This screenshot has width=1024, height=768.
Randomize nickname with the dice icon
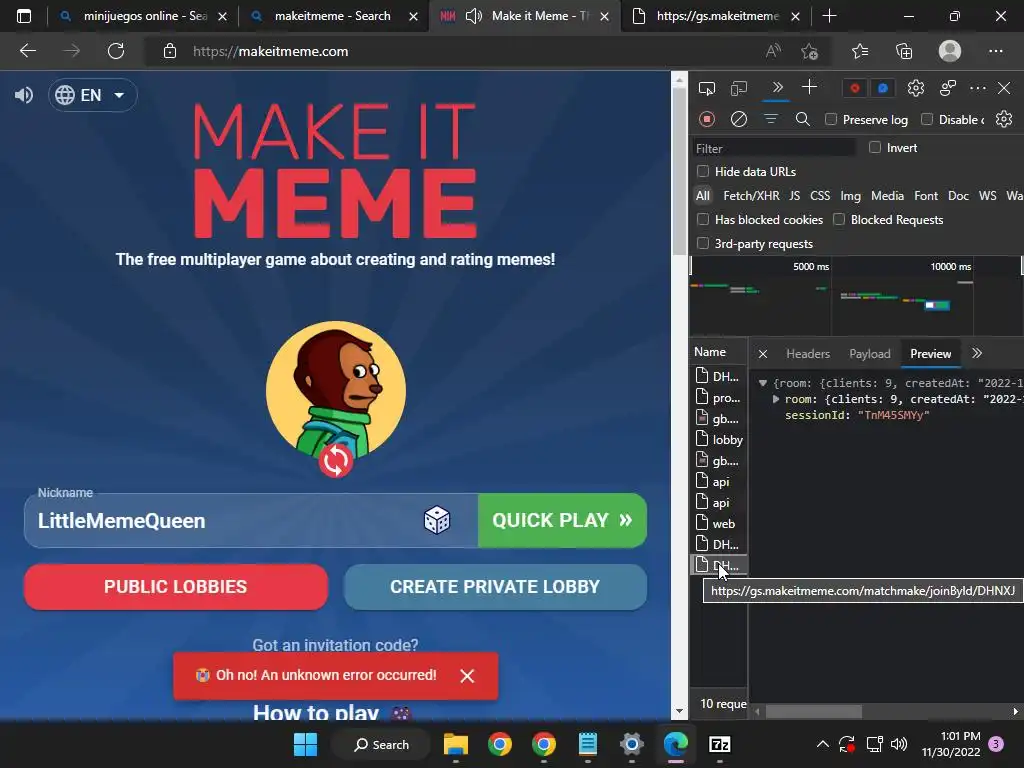point(437,520)
